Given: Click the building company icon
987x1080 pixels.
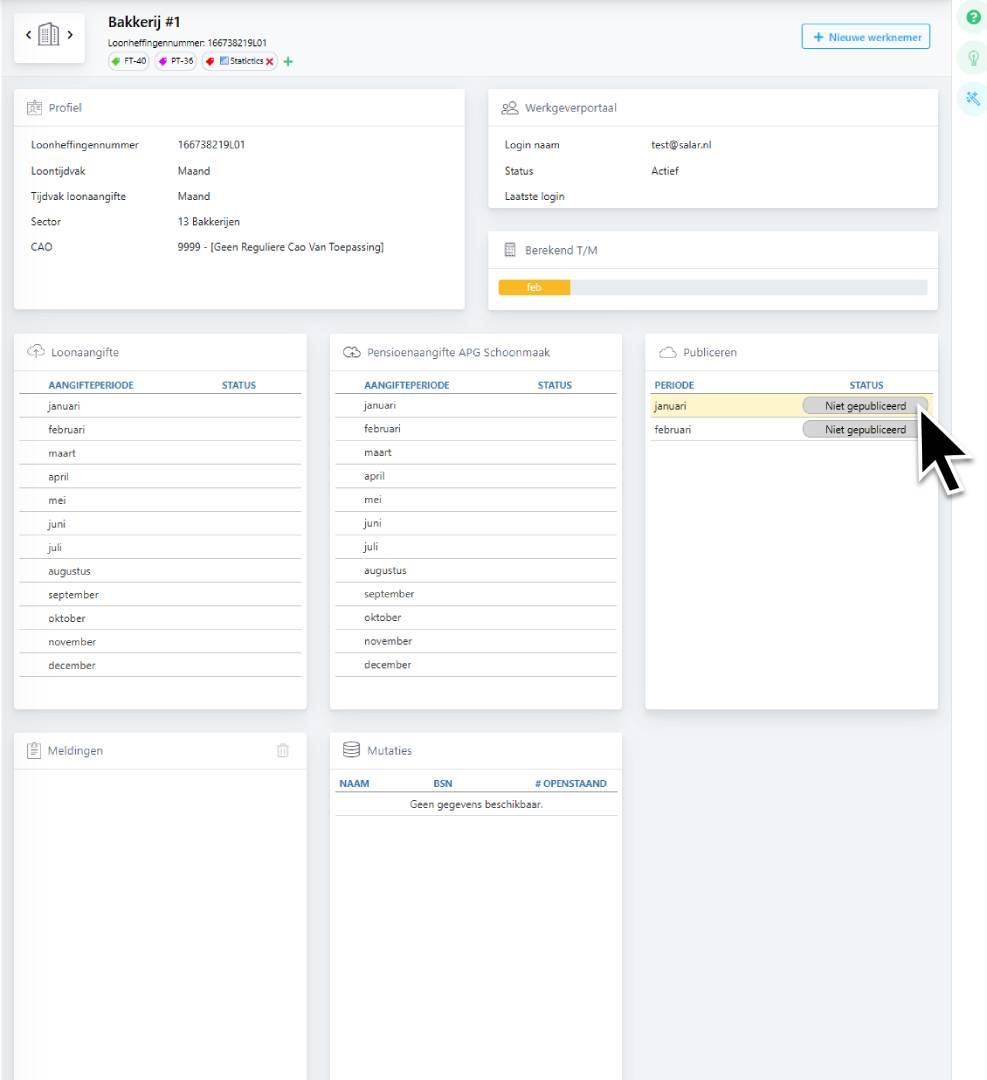Looking at the screenshot, I should 49,37.
